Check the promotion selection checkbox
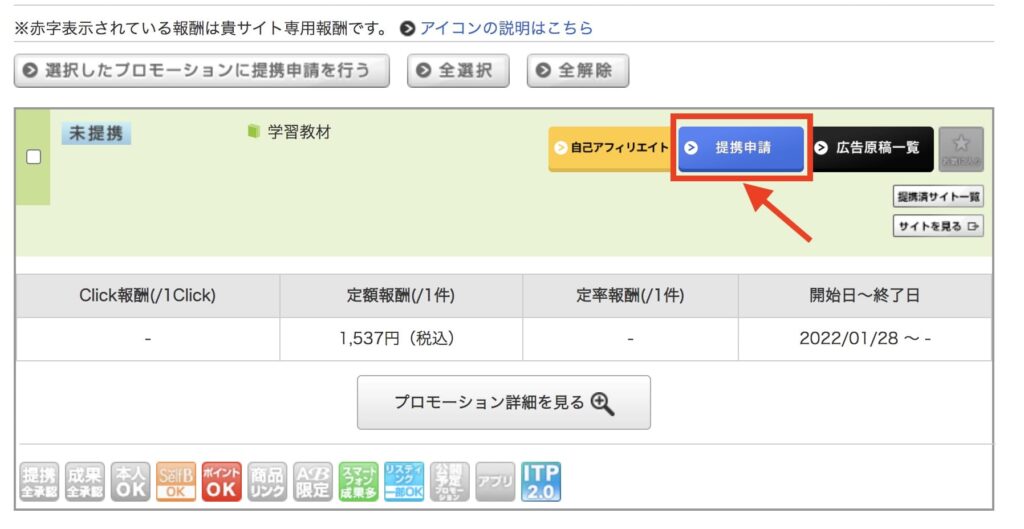 [33, 157]
